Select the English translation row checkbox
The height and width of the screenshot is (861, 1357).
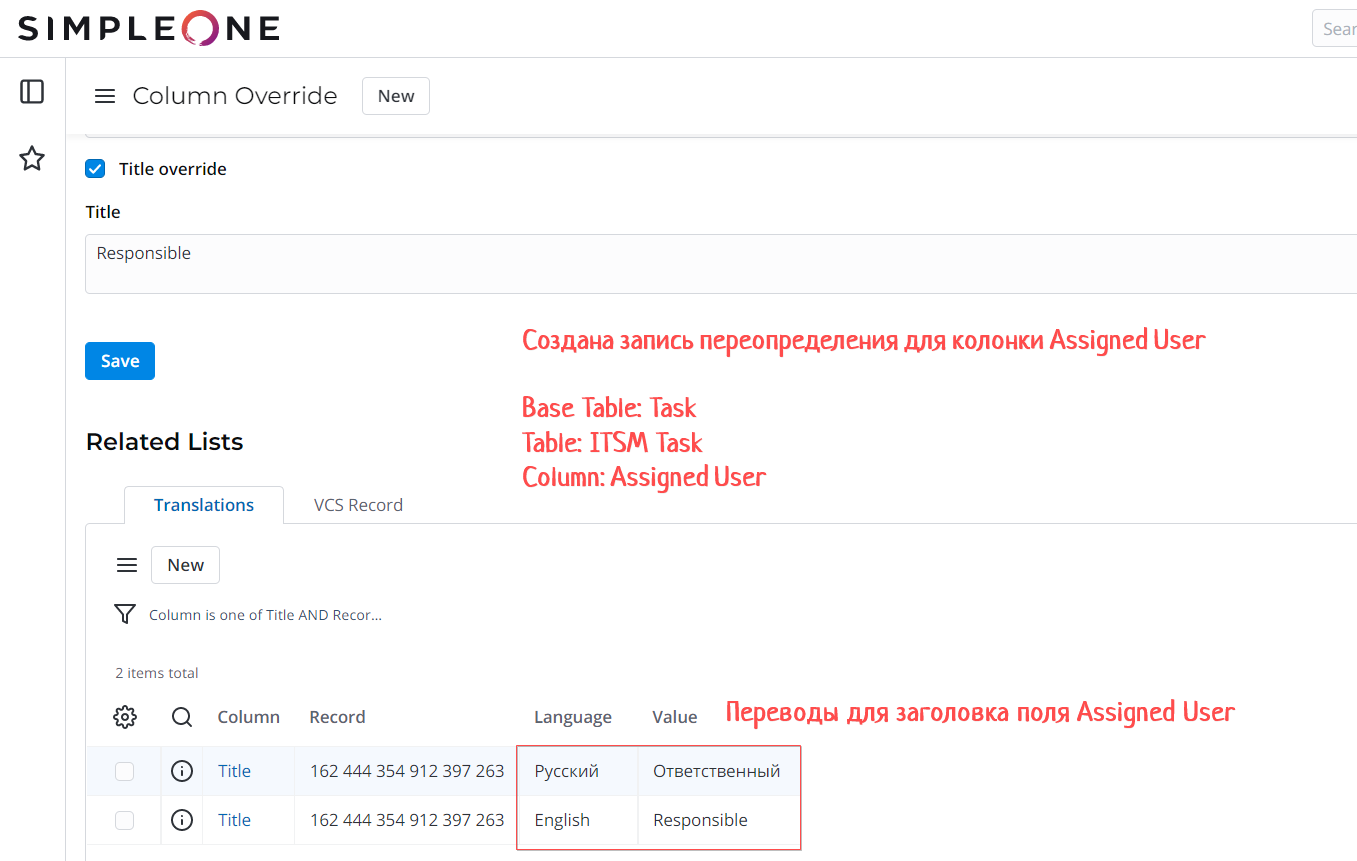pyautogui.click(x=124, y=820)
